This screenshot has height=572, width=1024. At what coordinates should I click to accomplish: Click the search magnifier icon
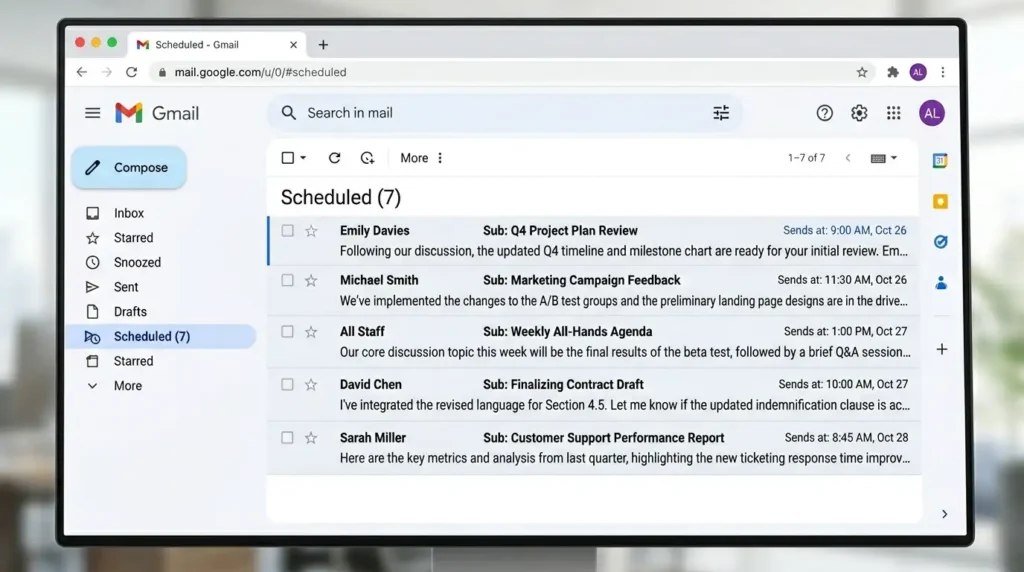pyautogui.click(x=289, y=113)
